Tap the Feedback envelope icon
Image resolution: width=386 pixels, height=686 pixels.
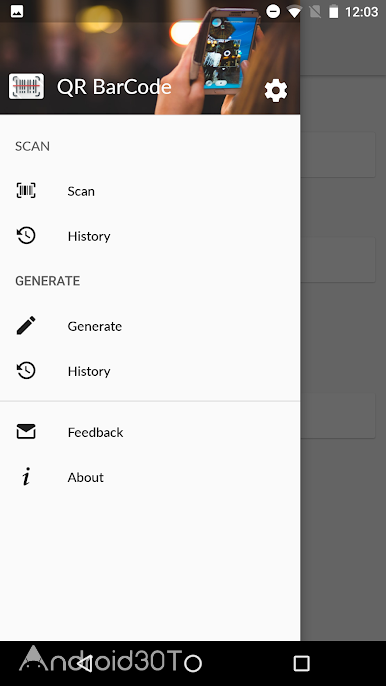(26, 432)
